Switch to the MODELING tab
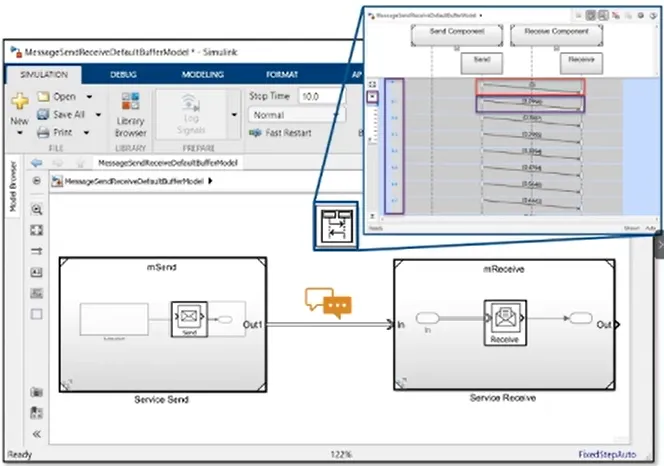664x466 pixels. tap(203, 75)
